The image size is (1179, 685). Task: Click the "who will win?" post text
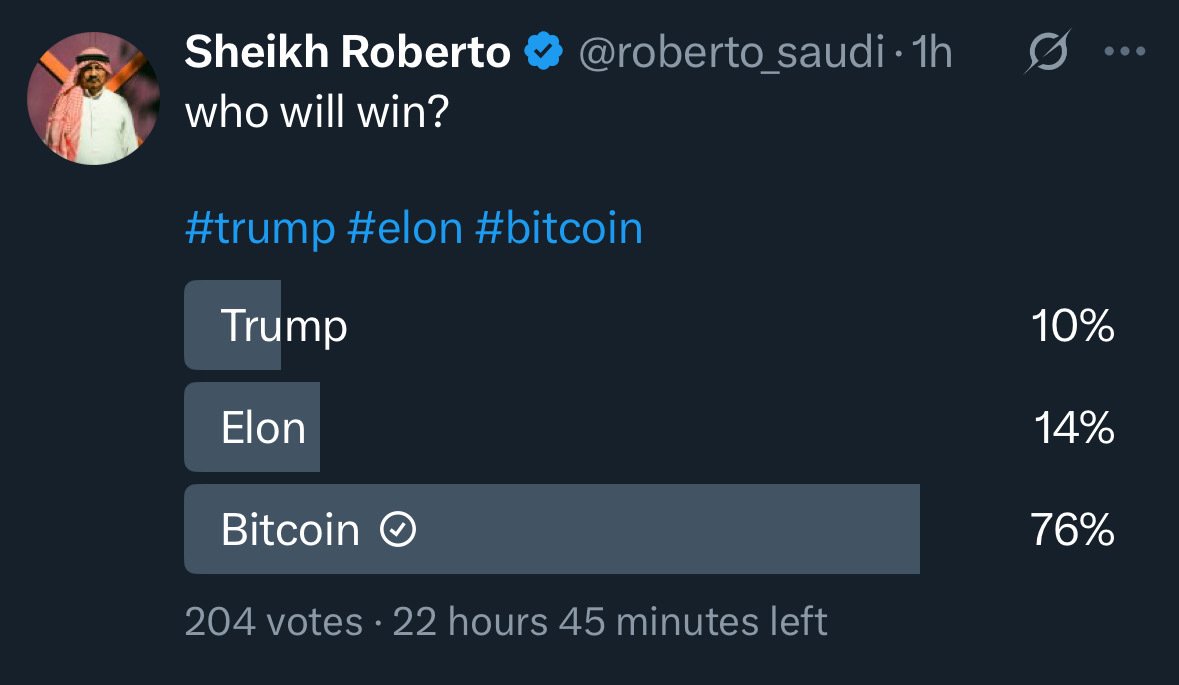pyautogui.click(x=317, y=112)
